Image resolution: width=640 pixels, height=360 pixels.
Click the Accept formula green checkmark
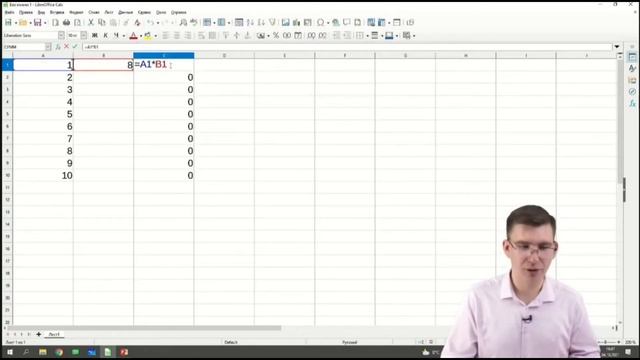click(x=75, y=47)
